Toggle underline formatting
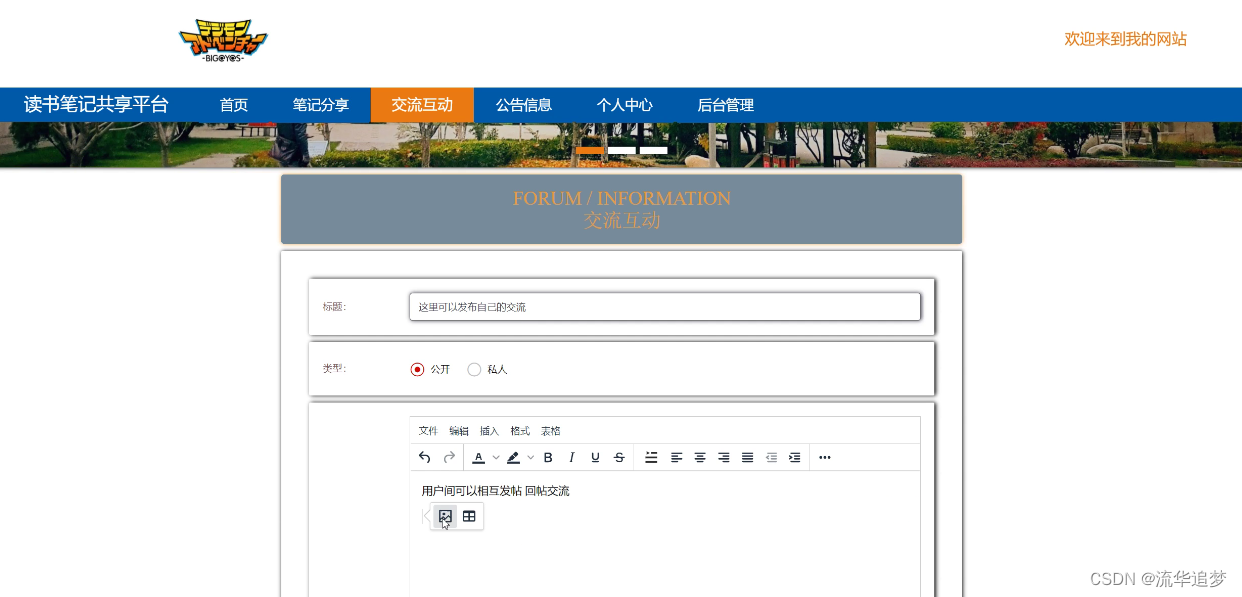This screenshot has width=1242, height=597. (595, 458)
